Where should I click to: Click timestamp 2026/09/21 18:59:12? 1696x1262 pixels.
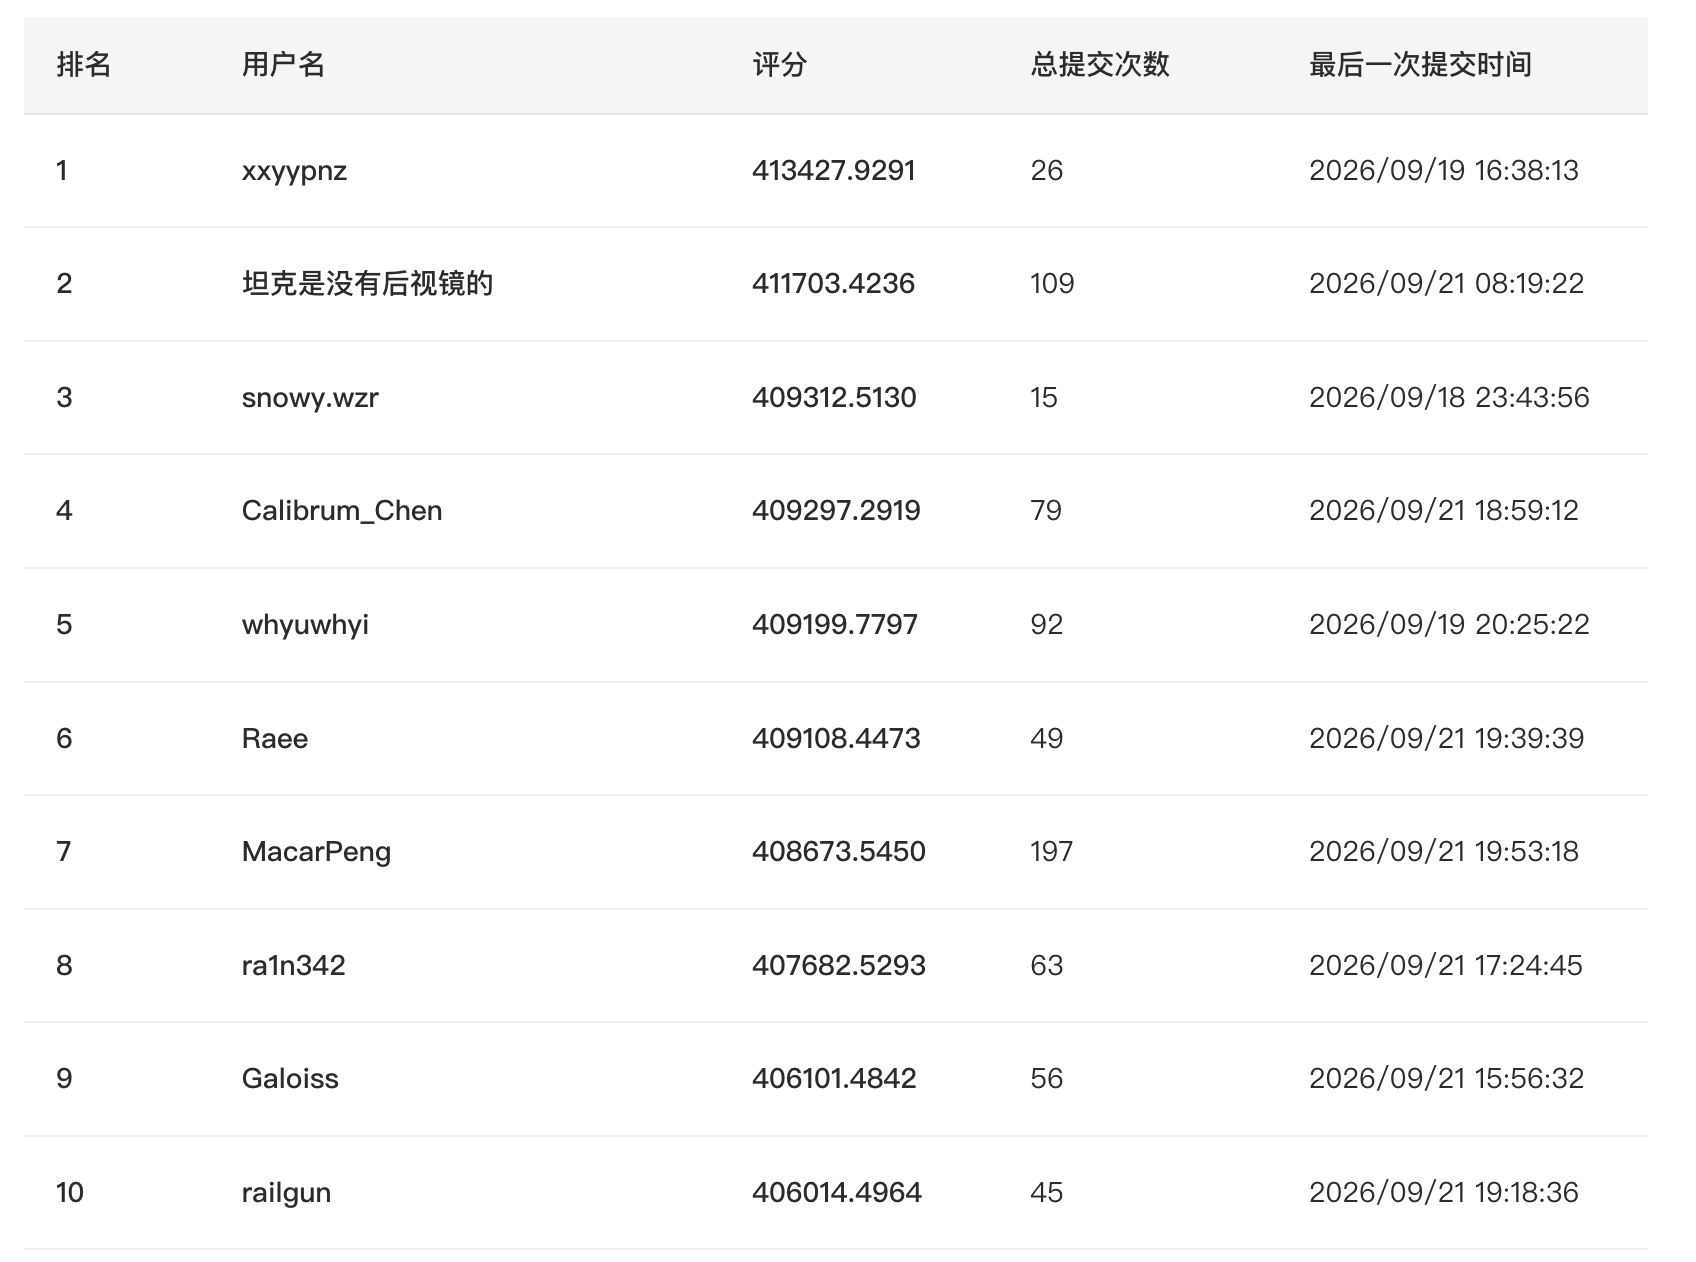click(1444, 511)
